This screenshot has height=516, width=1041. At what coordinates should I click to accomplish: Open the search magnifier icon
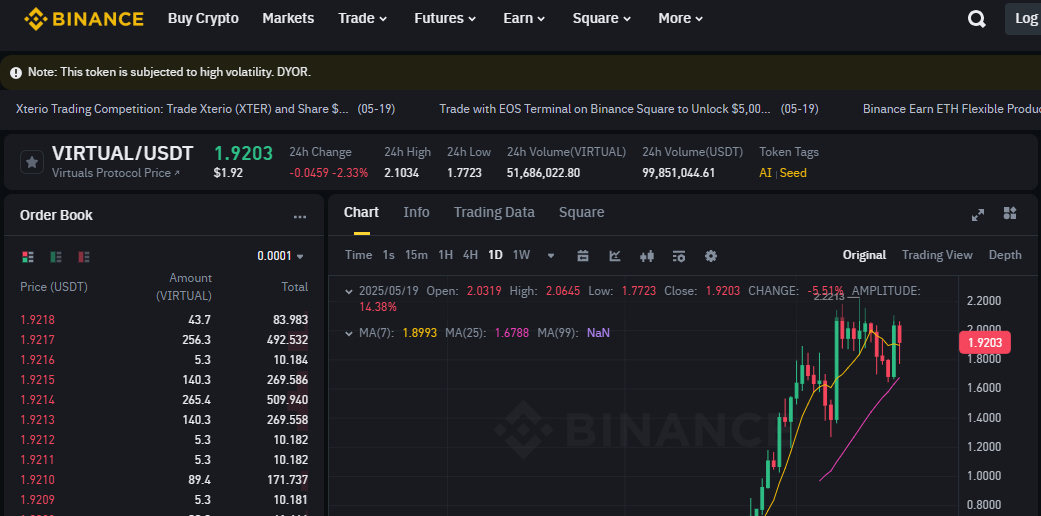coord(977,19)
